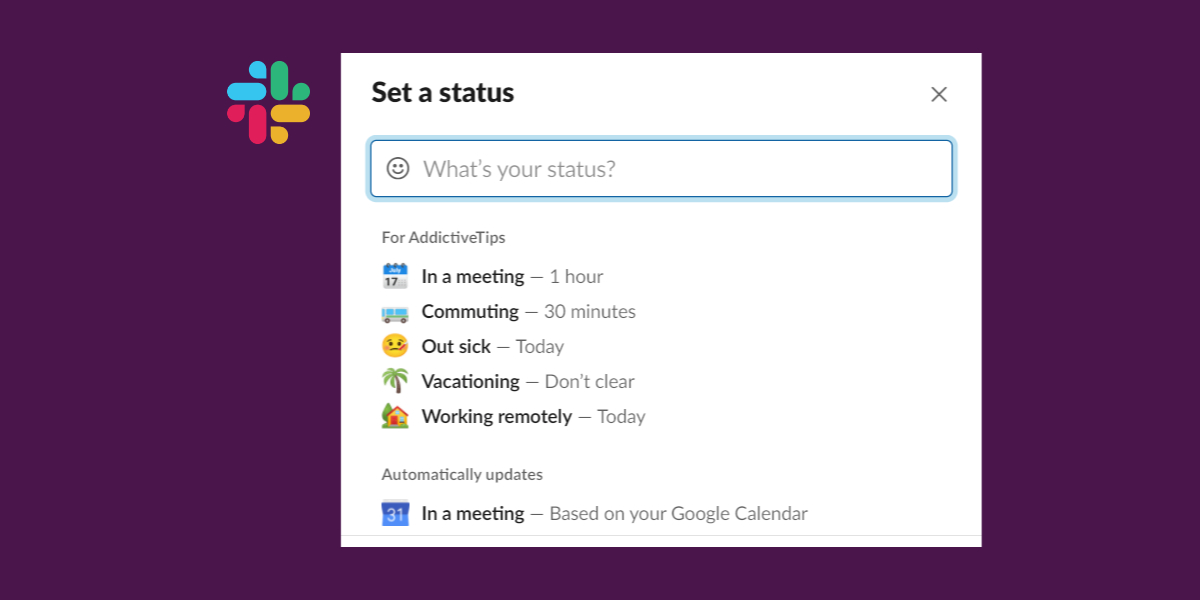Focus the What's your status field

click(x=680, y=169)
